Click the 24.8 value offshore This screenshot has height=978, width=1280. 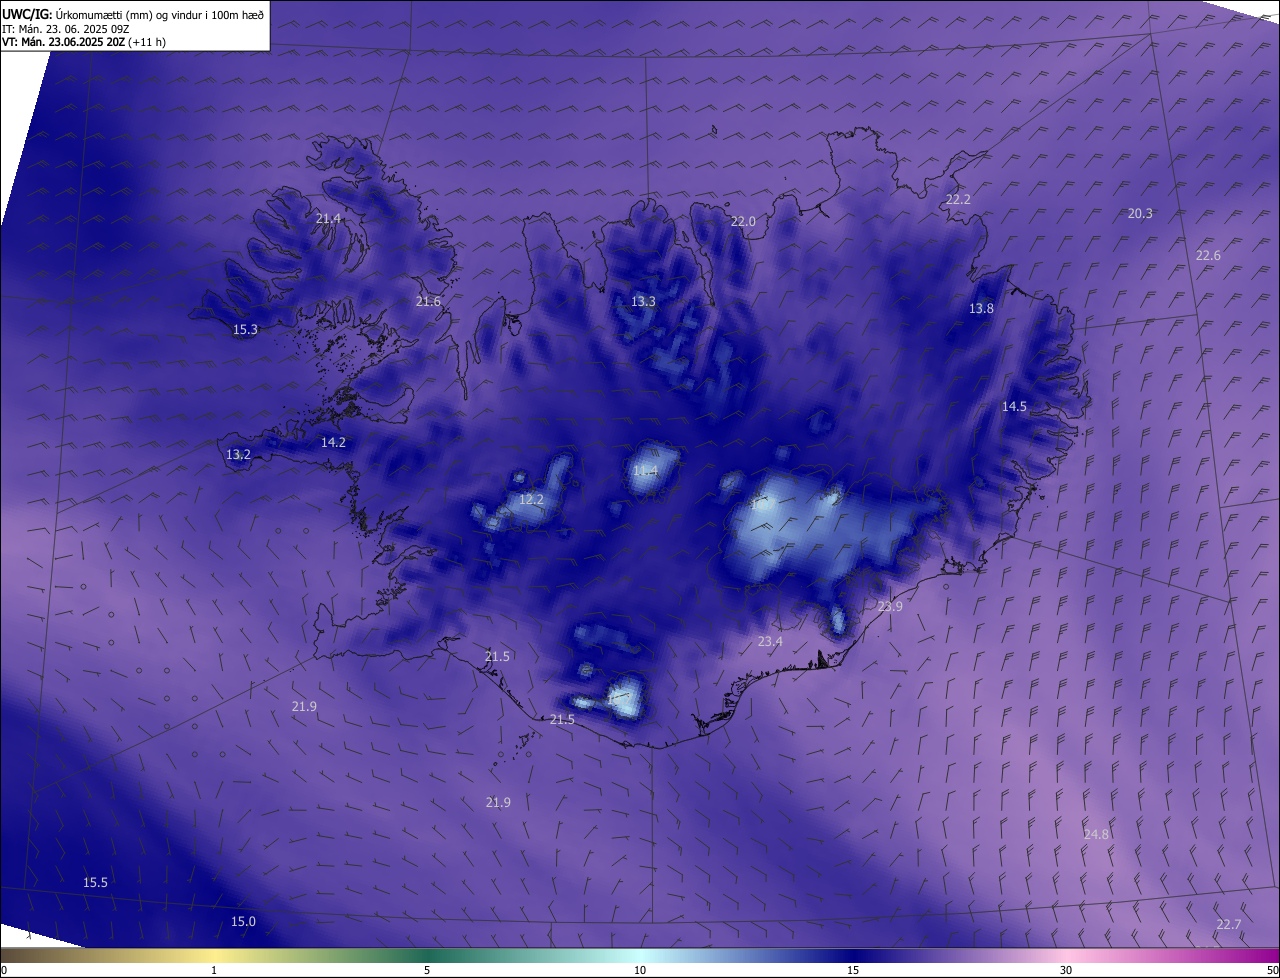click(x=1096, y=834)
